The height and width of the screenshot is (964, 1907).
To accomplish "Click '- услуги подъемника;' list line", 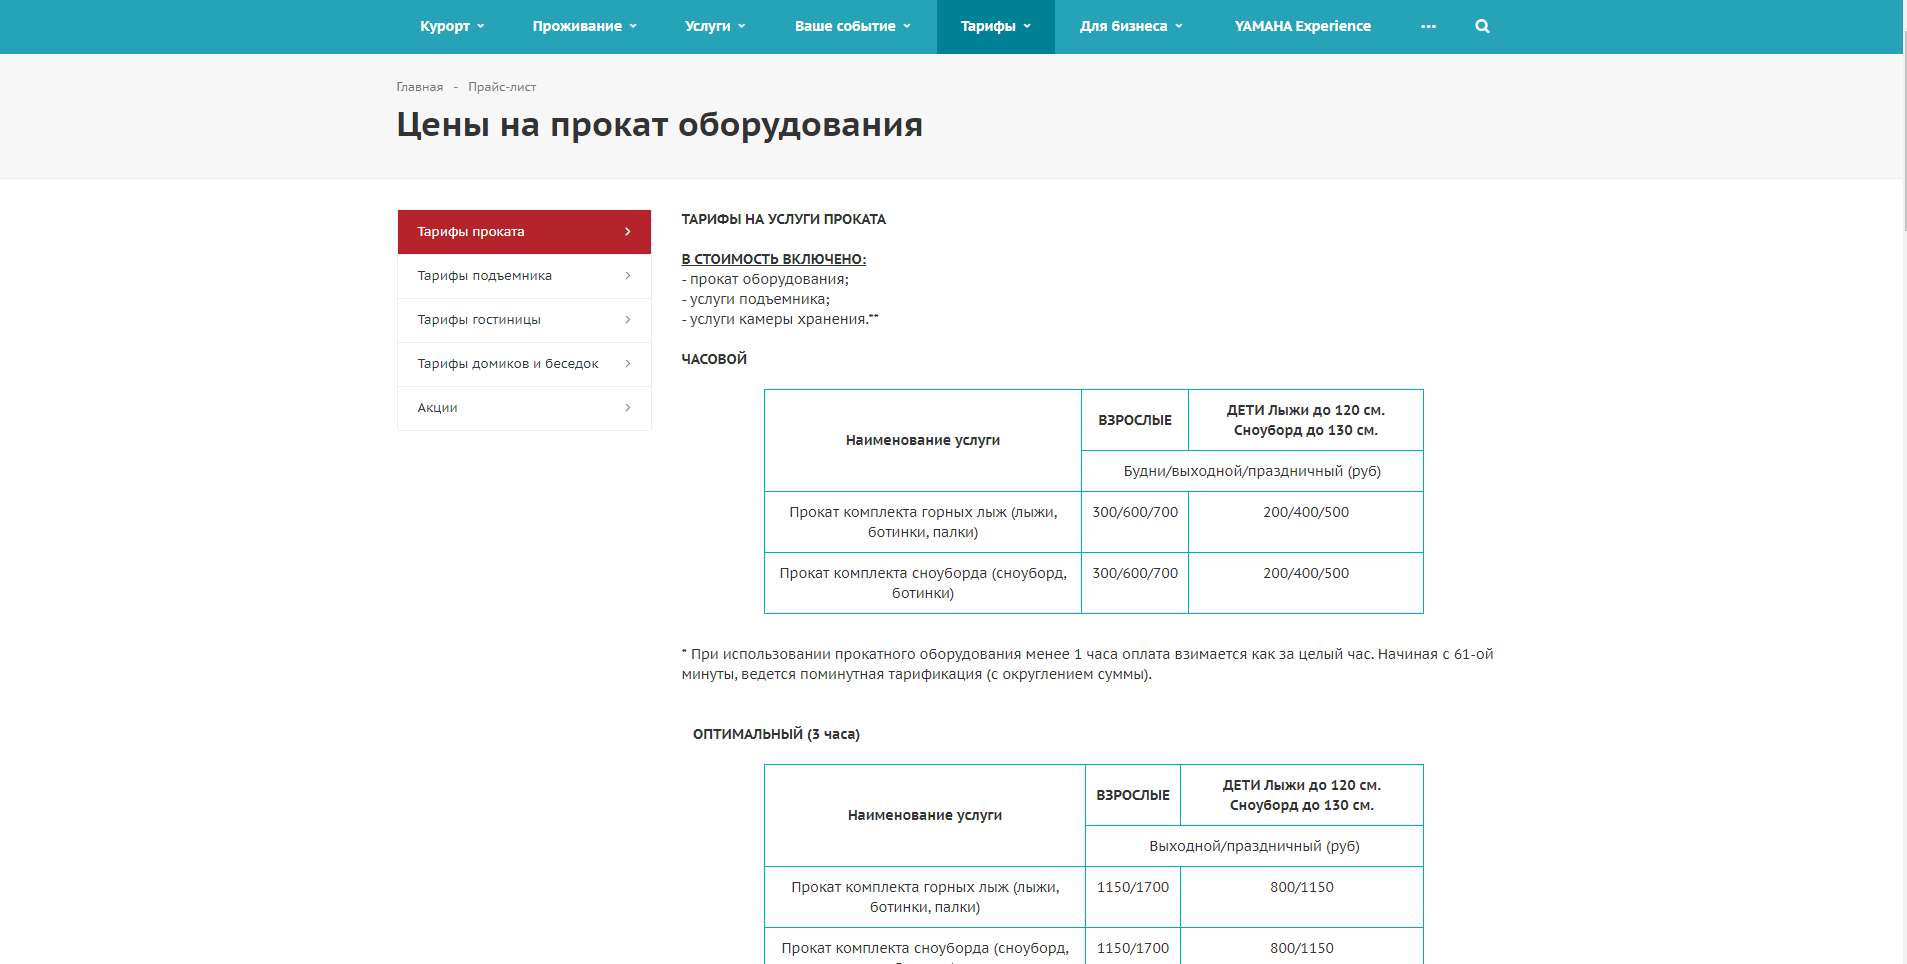I will pos(755,299).
